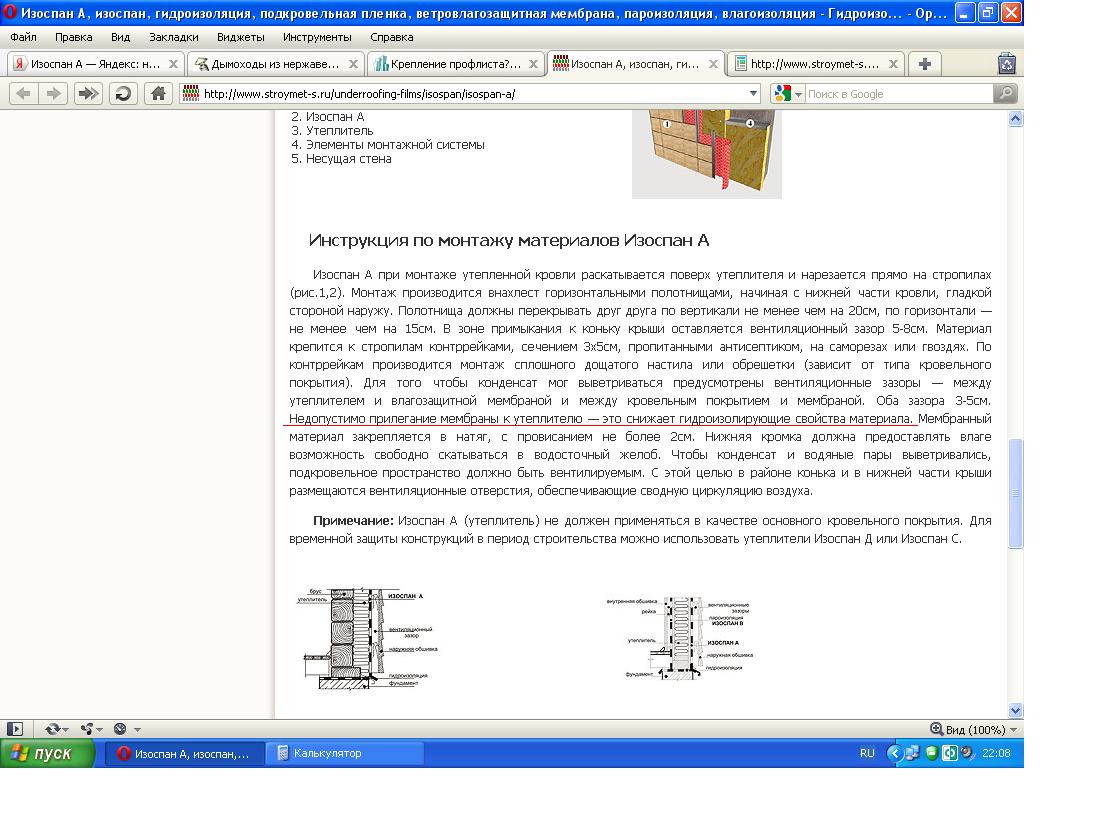Open the Файл menu

coord(24,37)
